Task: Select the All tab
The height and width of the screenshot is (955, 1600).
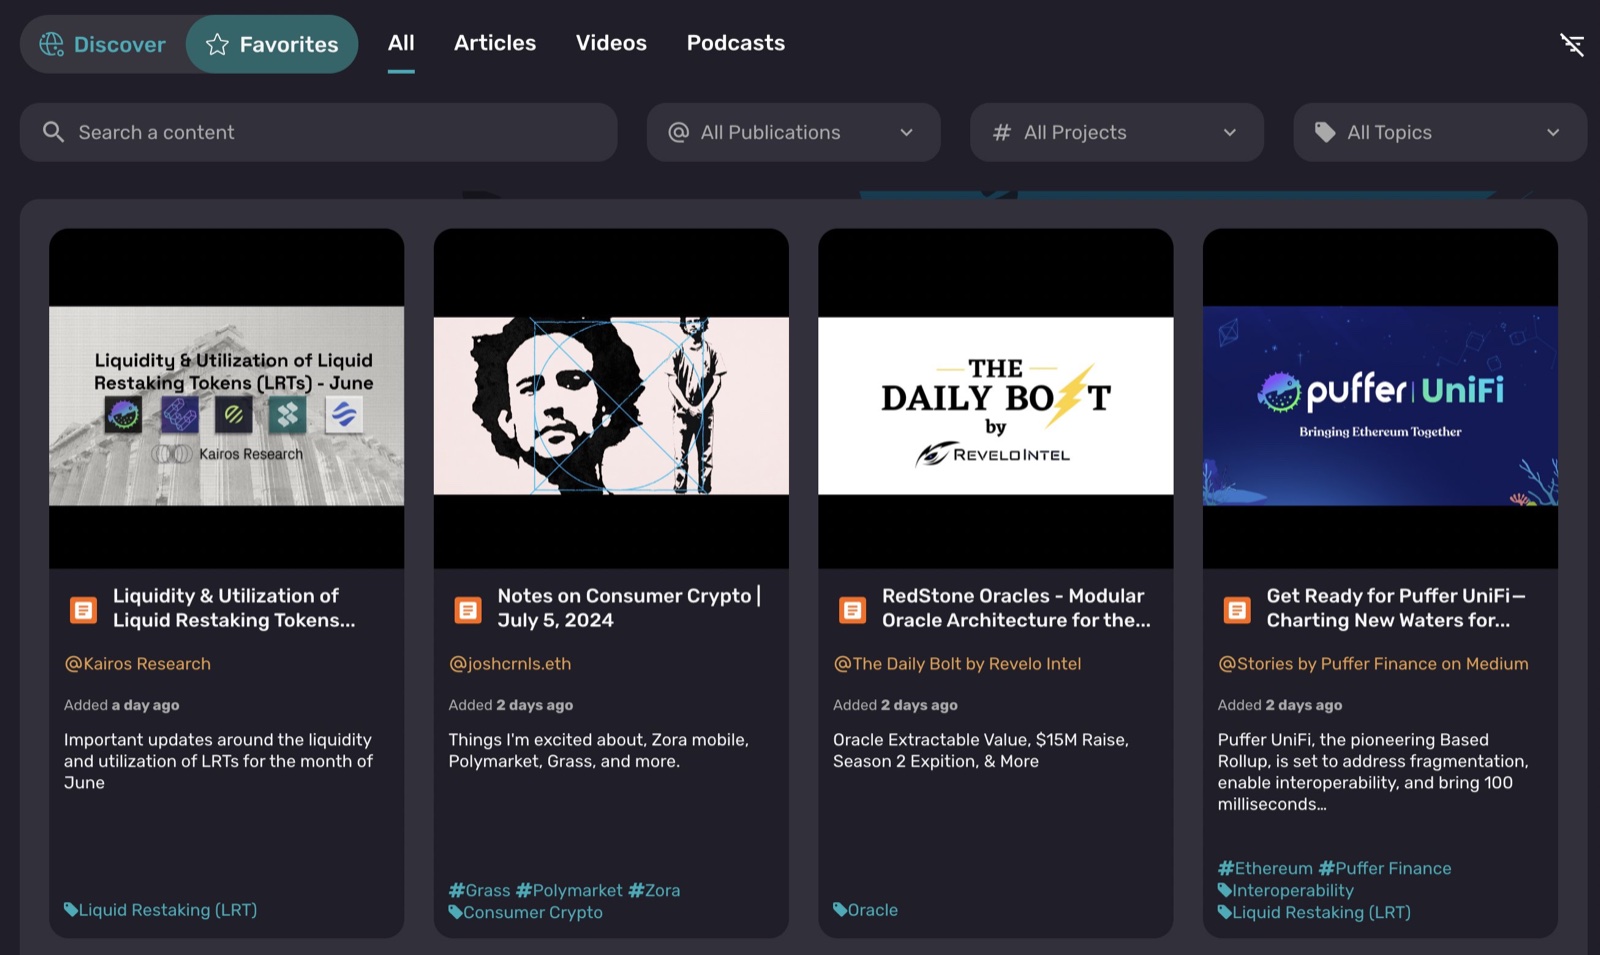Action: click(x=401, y=43)
